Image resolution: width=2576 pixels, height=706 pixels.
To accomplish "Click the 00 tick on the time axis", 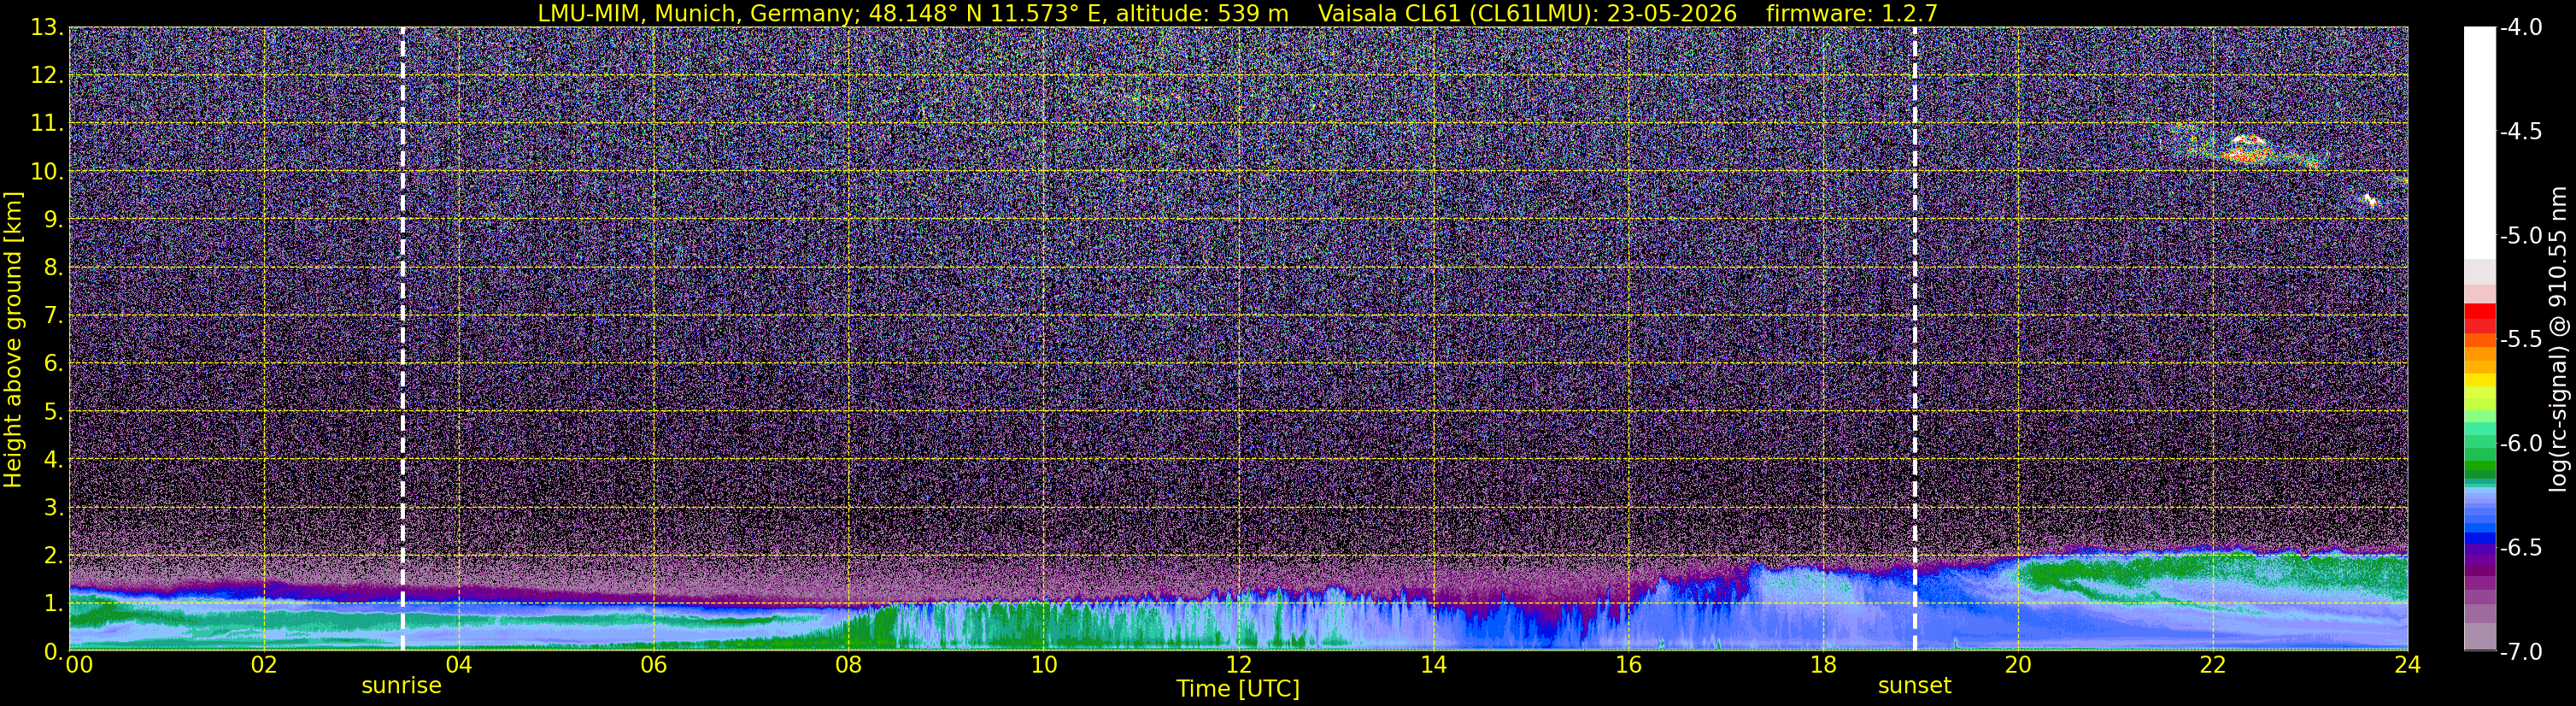I will click(x=79, y=665).
